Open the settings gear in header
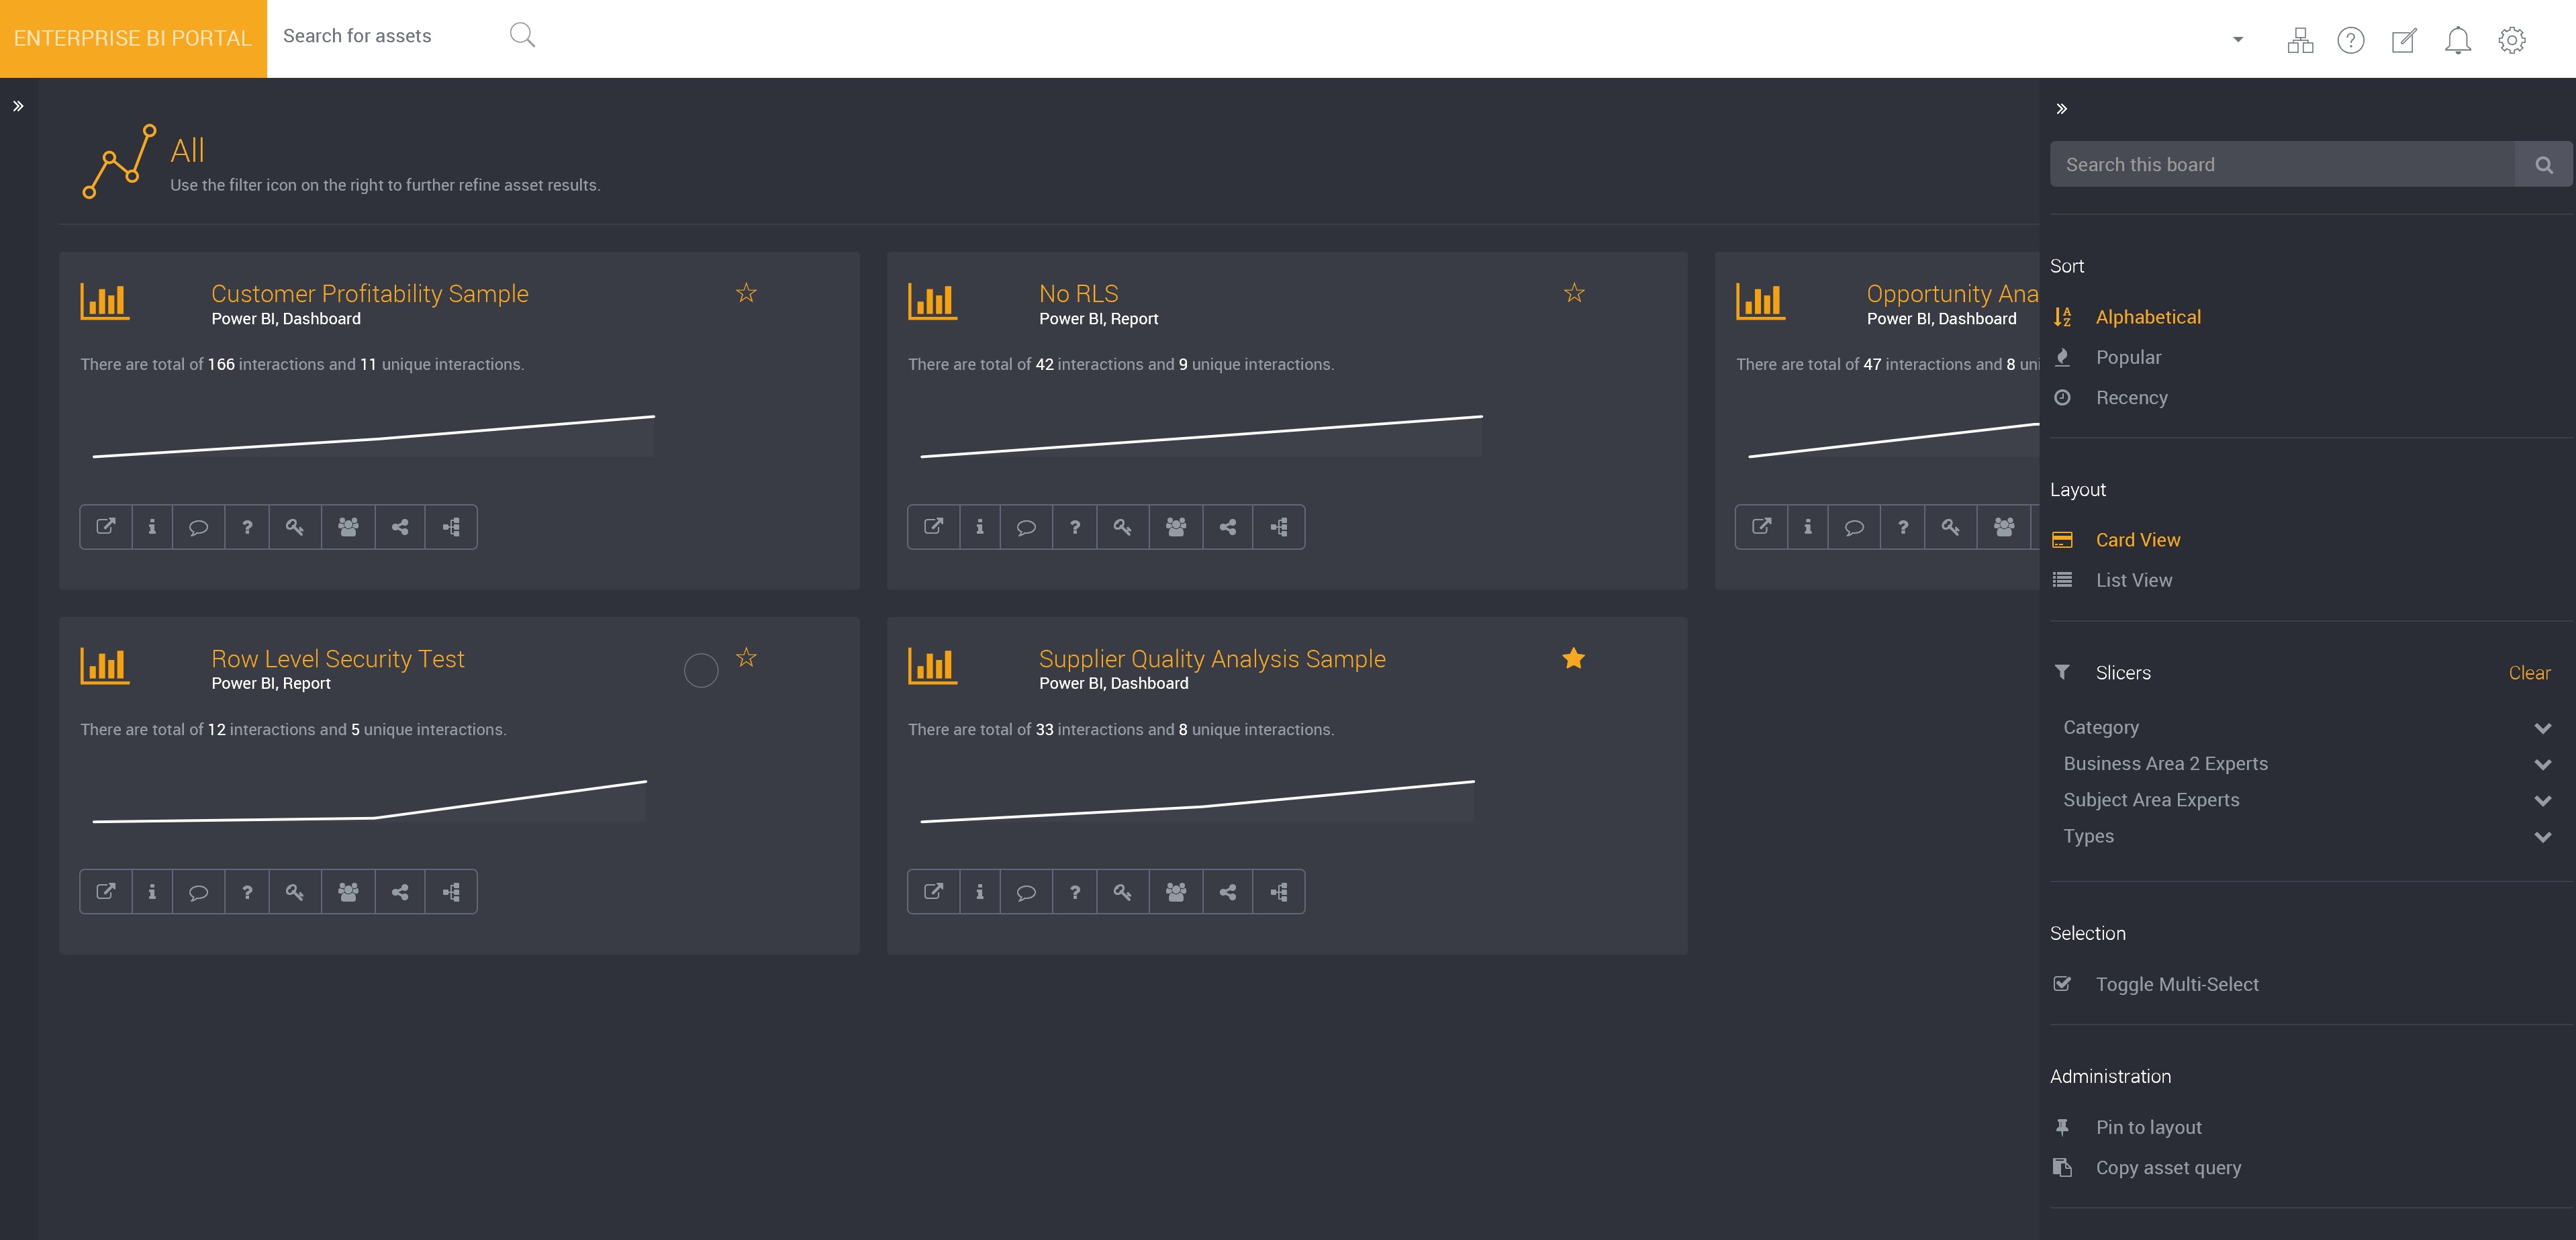Image resolution: width=2576 pixels, height=1240 pixels. coord(2512,40)
